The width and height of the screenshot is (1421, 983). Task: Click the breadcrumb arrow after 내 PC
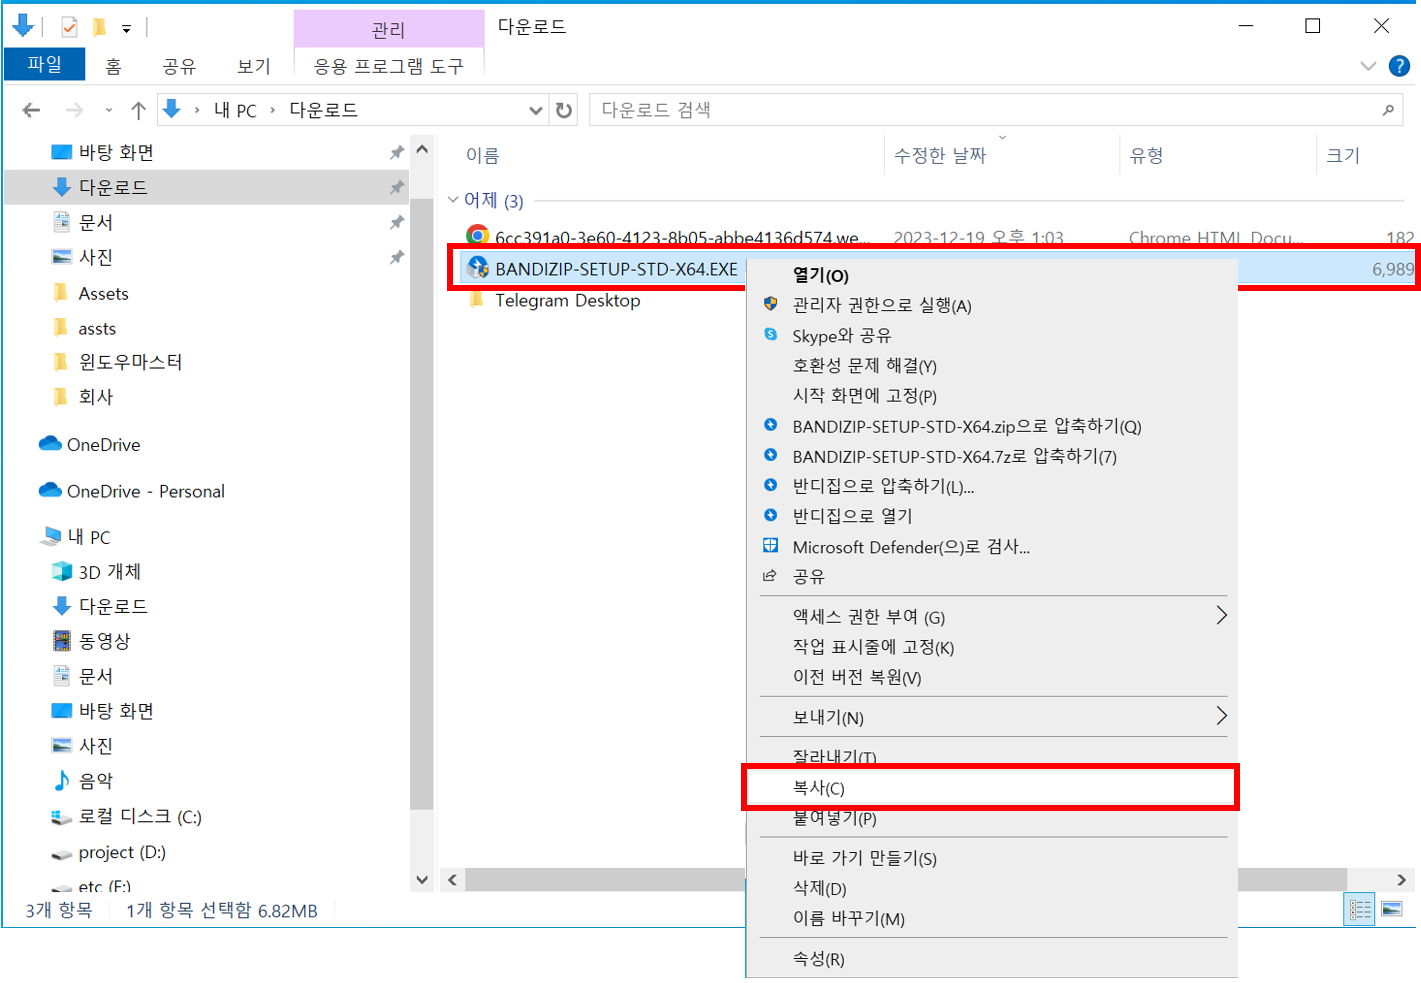[x=272, y=110]
